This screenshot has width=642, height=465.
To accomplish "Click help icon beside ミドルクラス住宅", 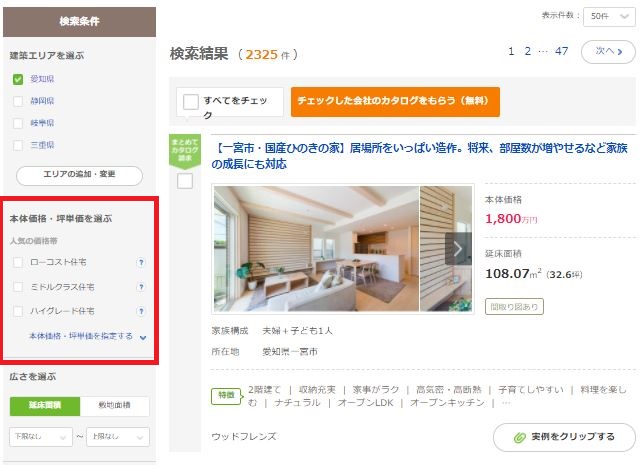I will point(141,287).
